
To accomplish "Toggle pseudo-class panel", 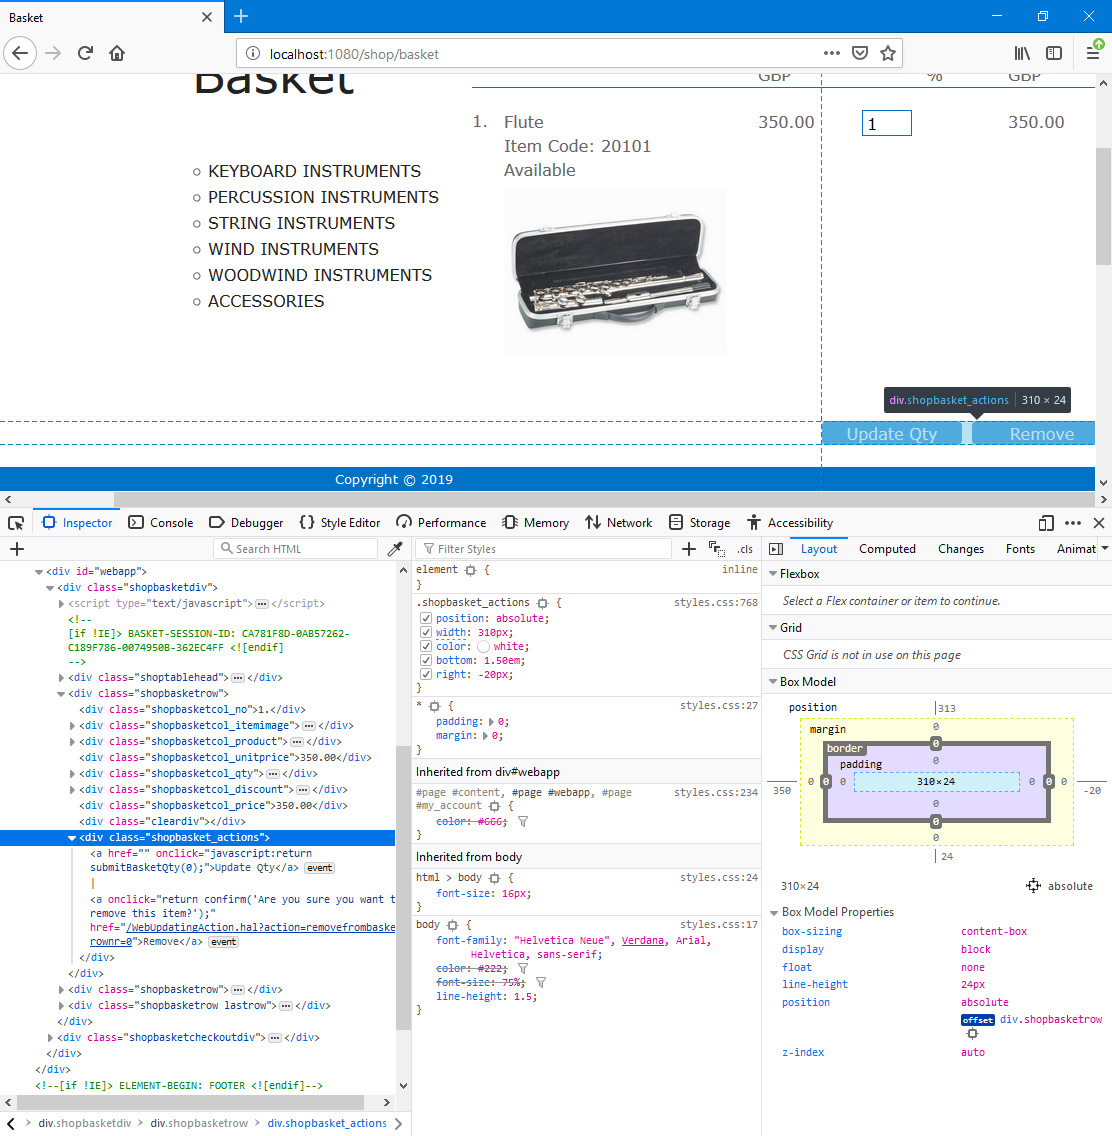I will (716, 549).
